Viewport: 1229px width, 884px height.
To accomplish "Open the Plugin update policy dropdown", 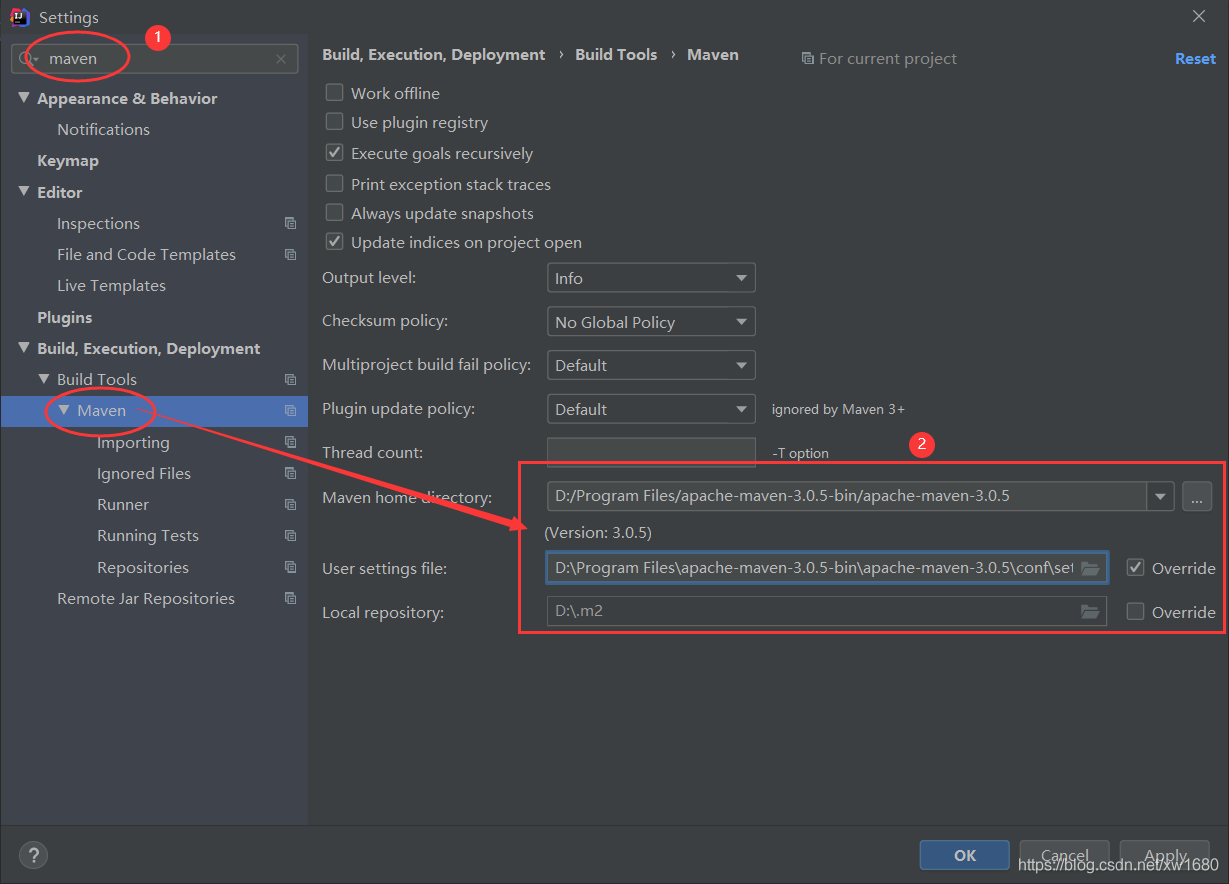I will tap(651, 409).
